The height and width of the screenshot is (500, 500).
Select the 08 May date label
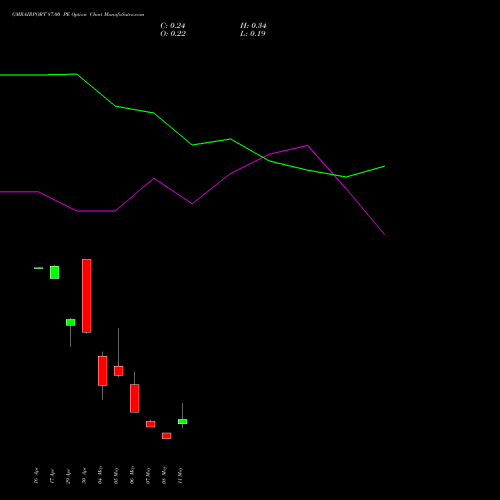click(164, 475)
